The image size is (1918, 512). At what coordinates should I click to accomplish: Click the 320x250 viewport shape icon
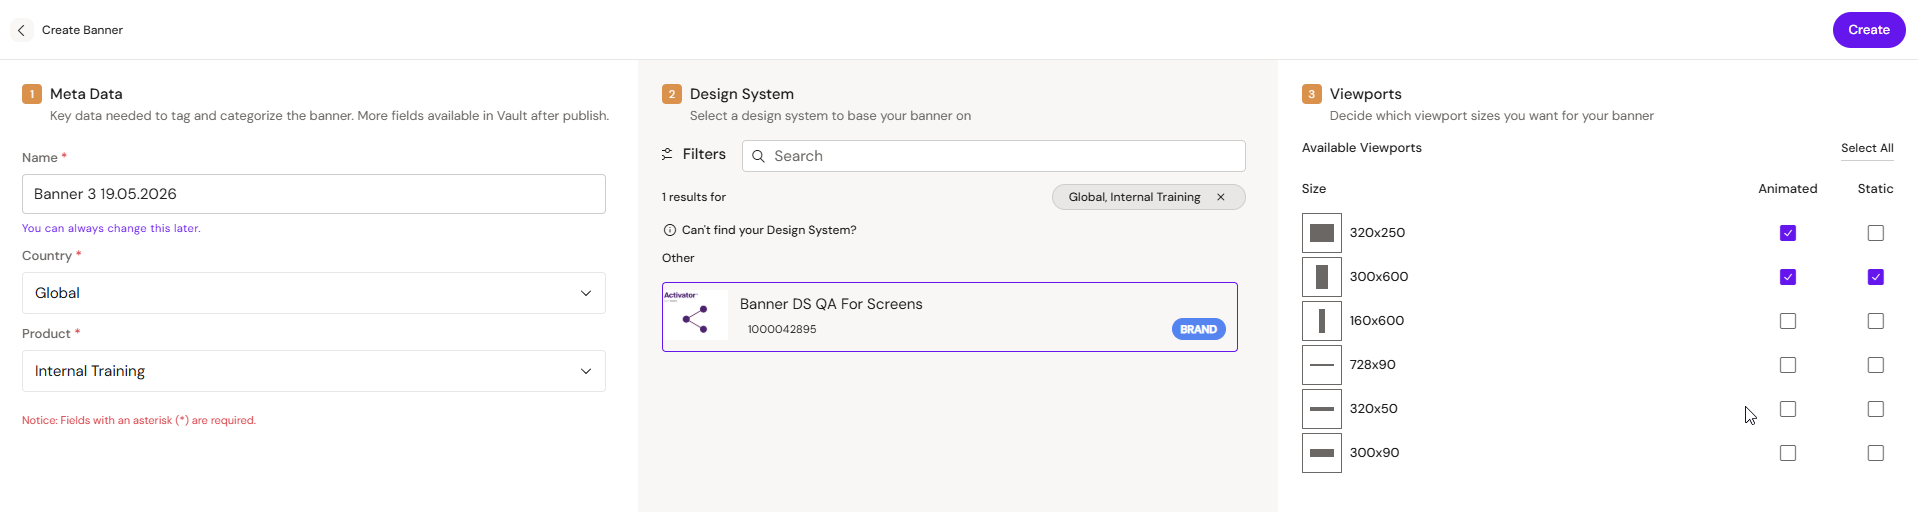1322,233
